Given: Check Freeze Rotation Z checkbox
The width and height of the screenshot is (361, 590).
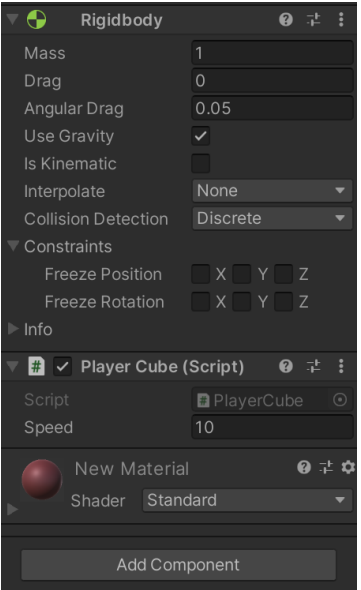Looking at the screenshot, I should click(x=283, y=302).
